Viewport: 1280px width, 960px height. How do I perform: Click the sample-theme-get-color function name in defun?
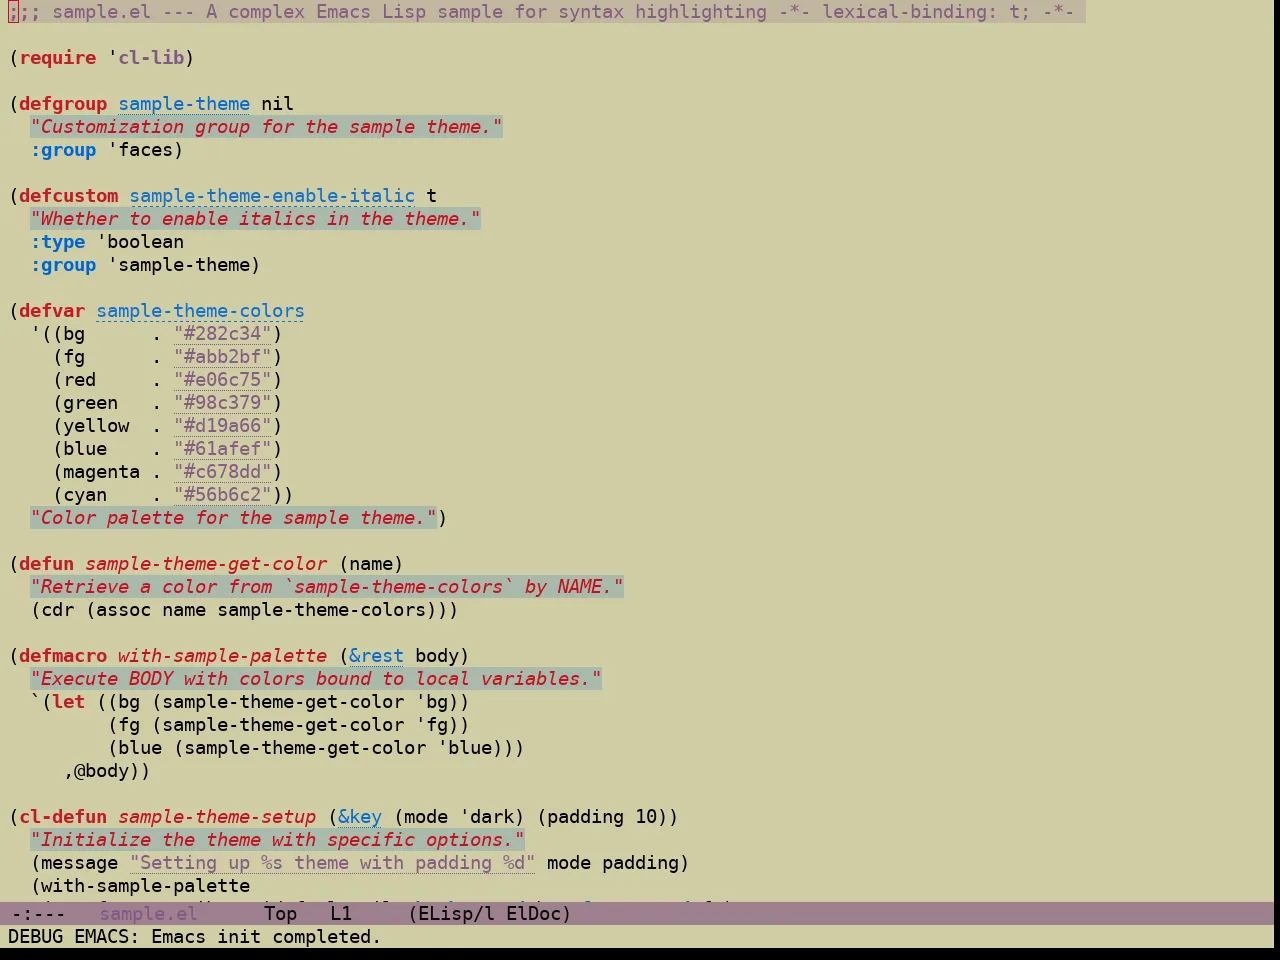pyautogui.click(x=206, y=564)
